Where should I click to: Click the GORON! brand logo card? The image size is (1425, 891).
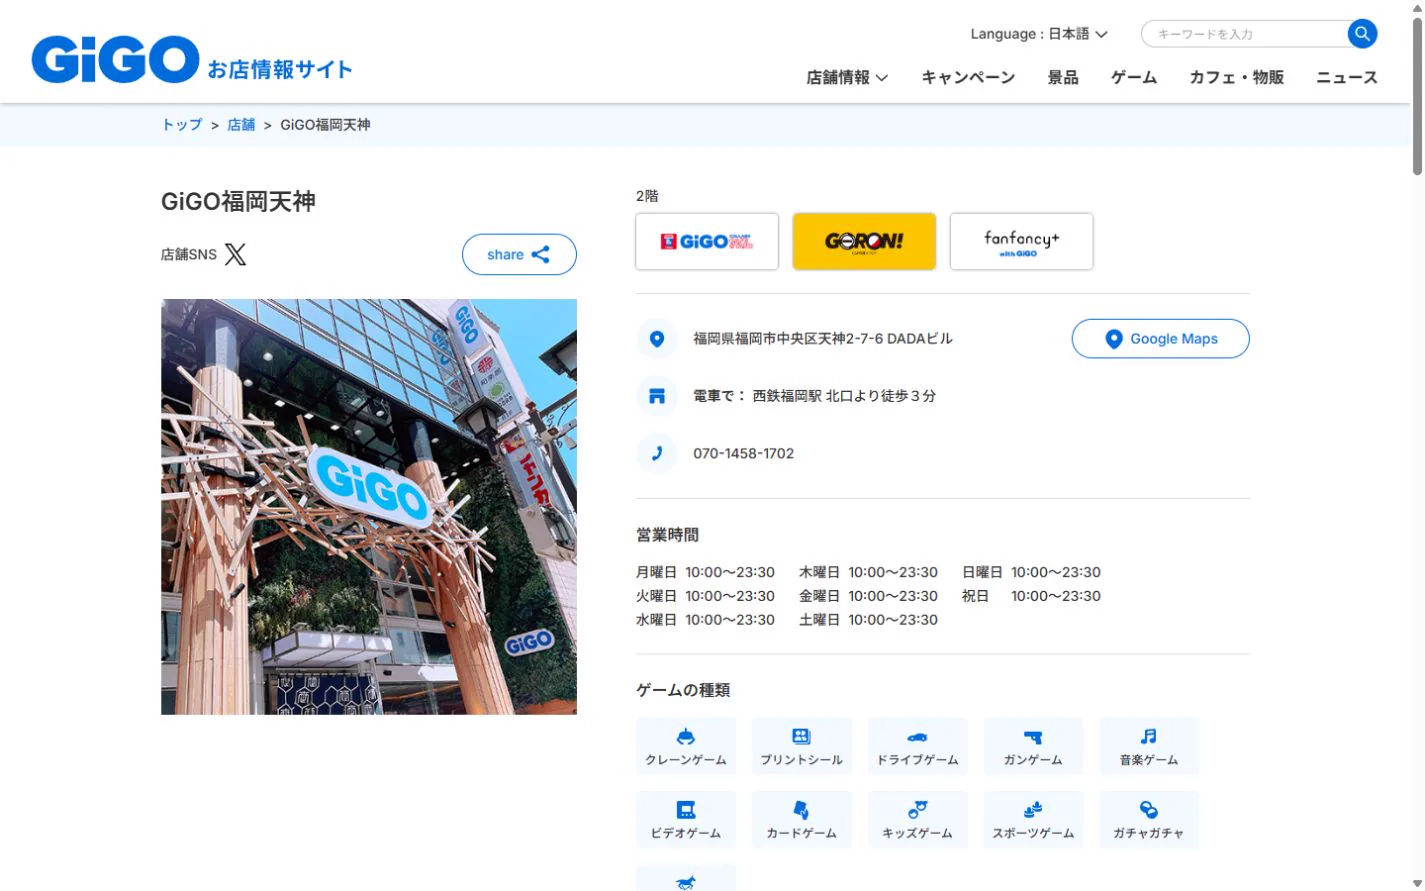tap(864, 241)
